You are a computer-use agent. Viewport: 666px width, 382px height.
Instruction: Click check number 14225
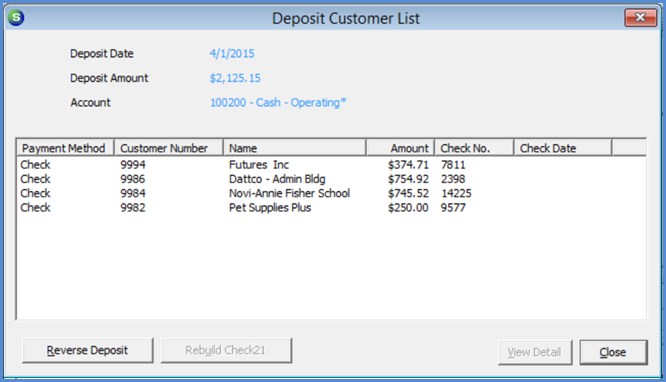tap(456, 193)
